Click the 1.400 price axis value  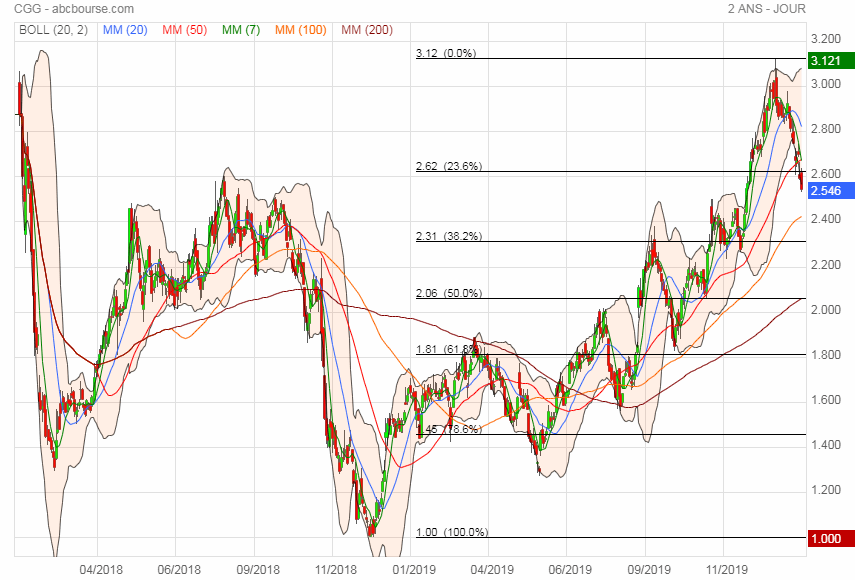click(x=826, y=445)
